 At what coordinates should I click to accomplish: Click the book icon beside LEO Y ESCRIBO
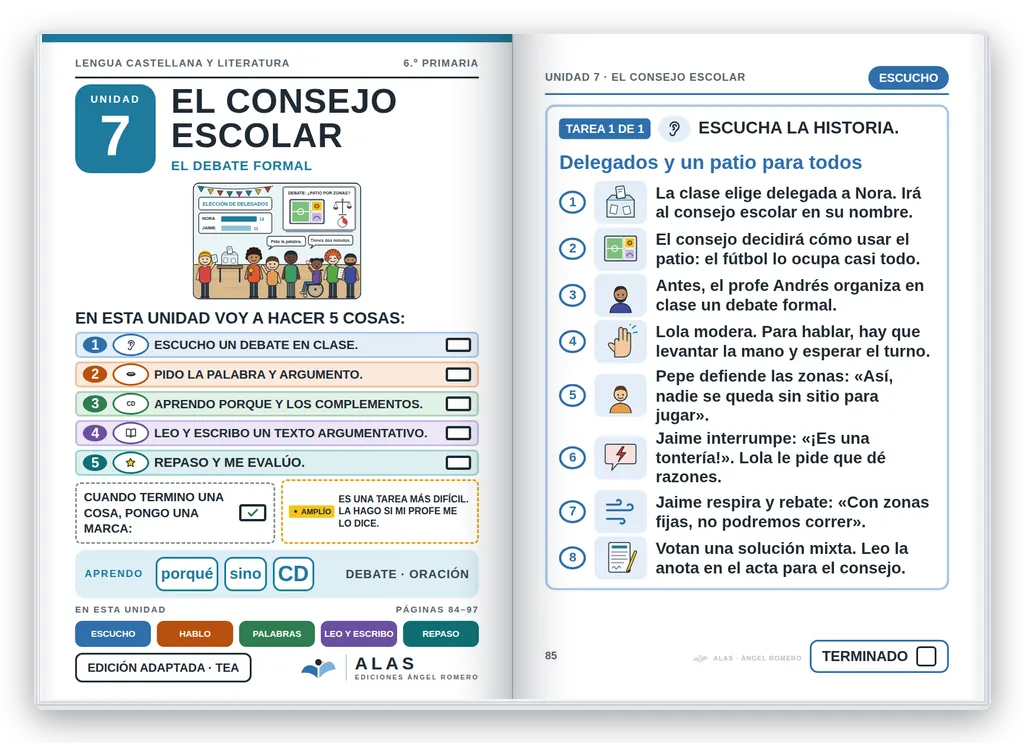coord(131,433)
